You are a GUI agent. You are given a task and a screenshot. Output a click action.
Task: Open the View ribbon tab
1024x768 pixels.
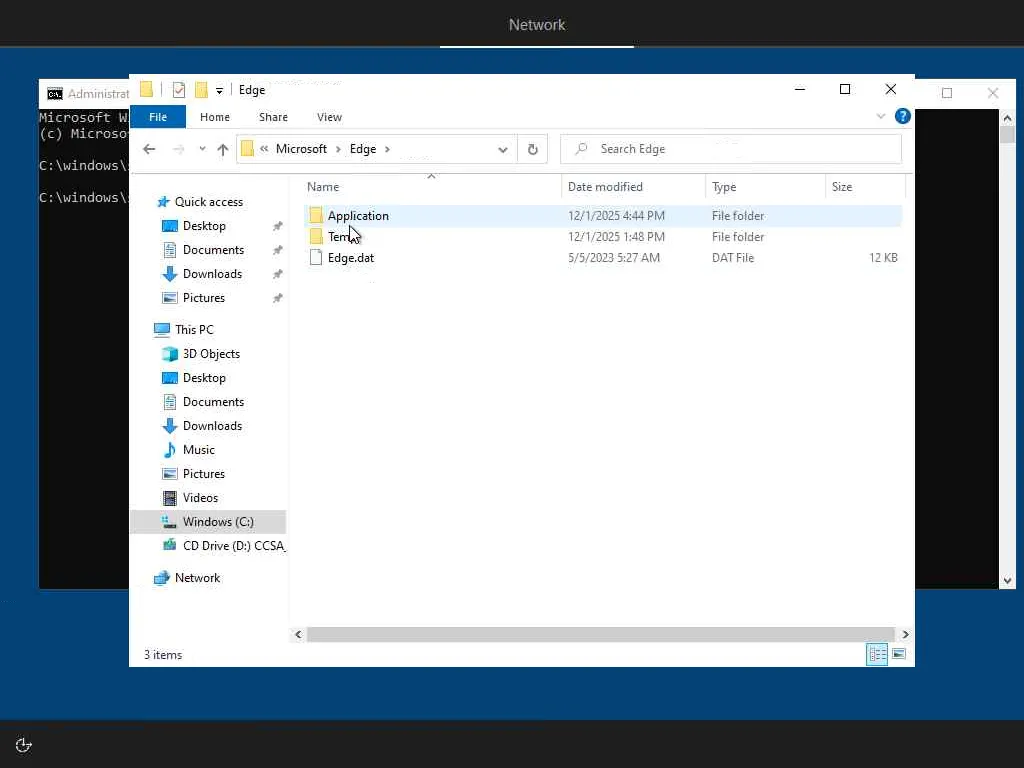click(329, 117)
